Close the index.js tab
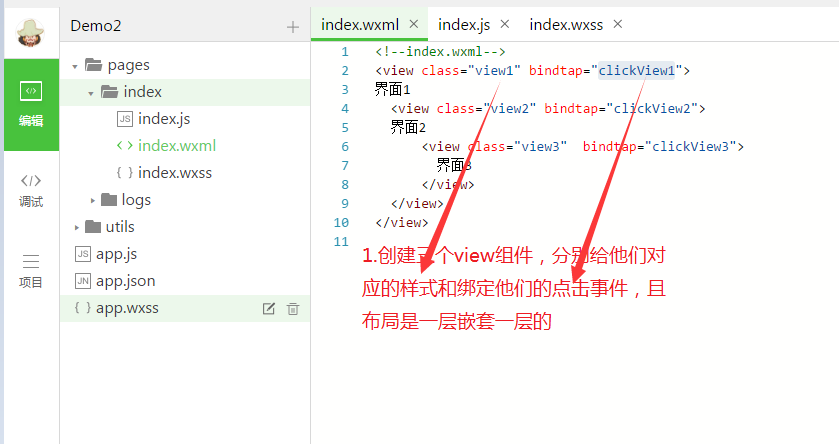 point(504,23)
